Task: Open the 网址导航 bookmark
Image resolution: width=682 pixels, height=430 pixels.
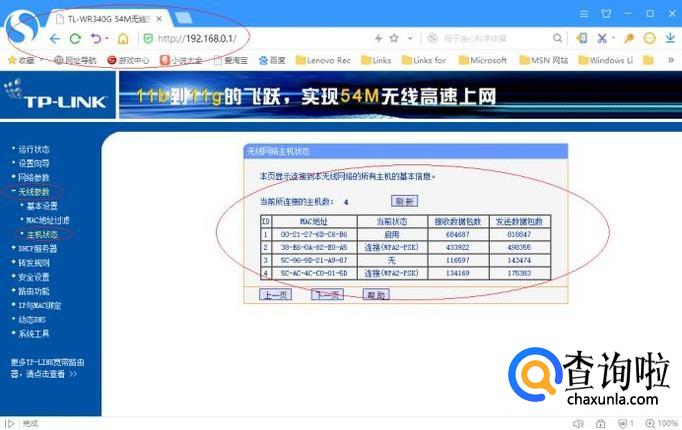Action: (75, 60)
